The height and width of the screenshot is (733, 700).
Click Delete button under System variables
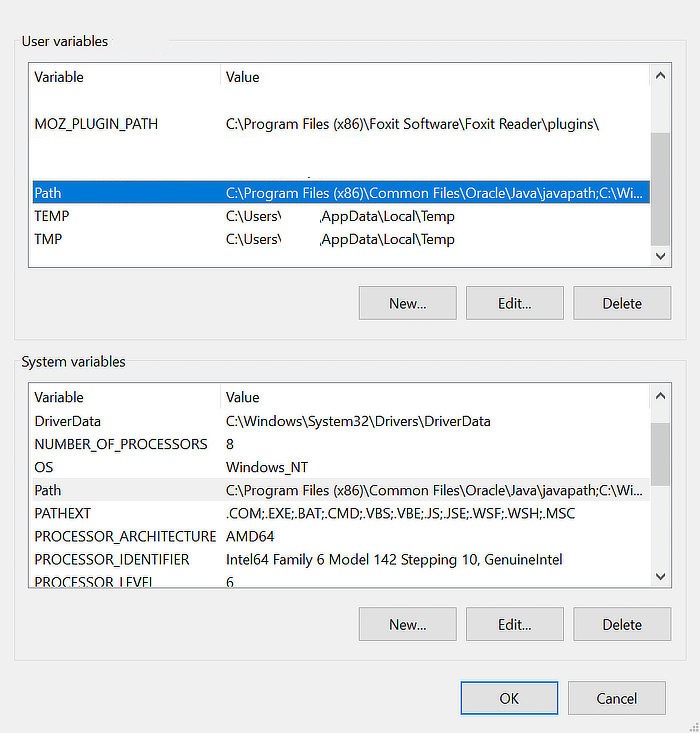pos(622,624)
